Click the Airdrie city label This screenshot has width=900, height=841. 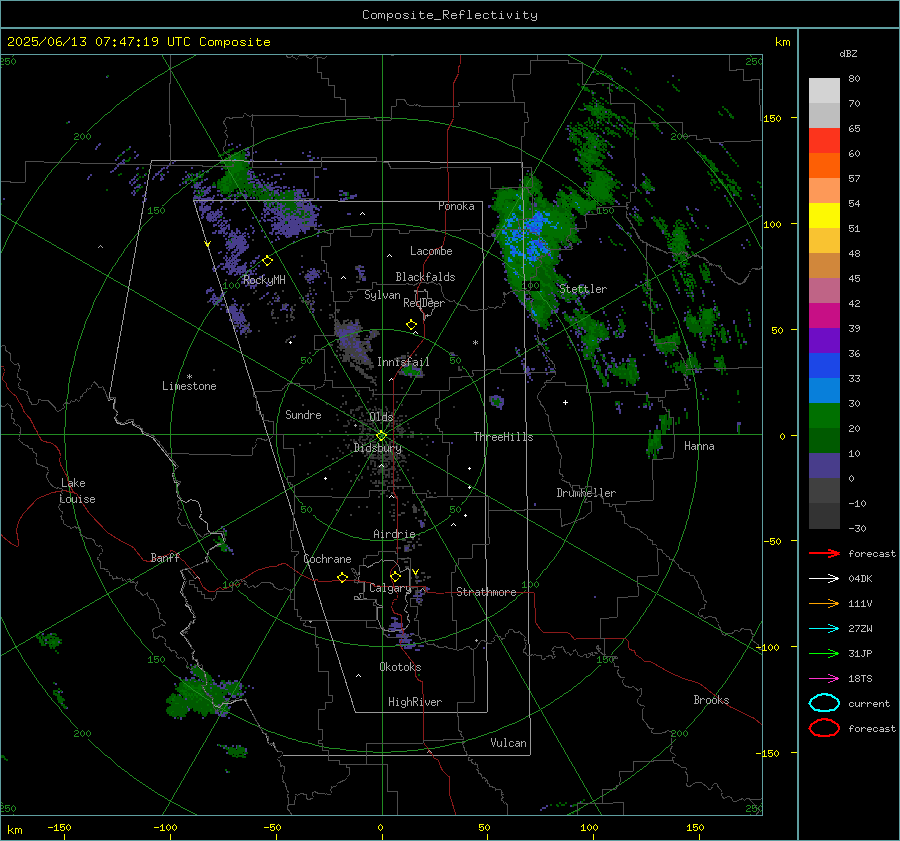[394, 534]
